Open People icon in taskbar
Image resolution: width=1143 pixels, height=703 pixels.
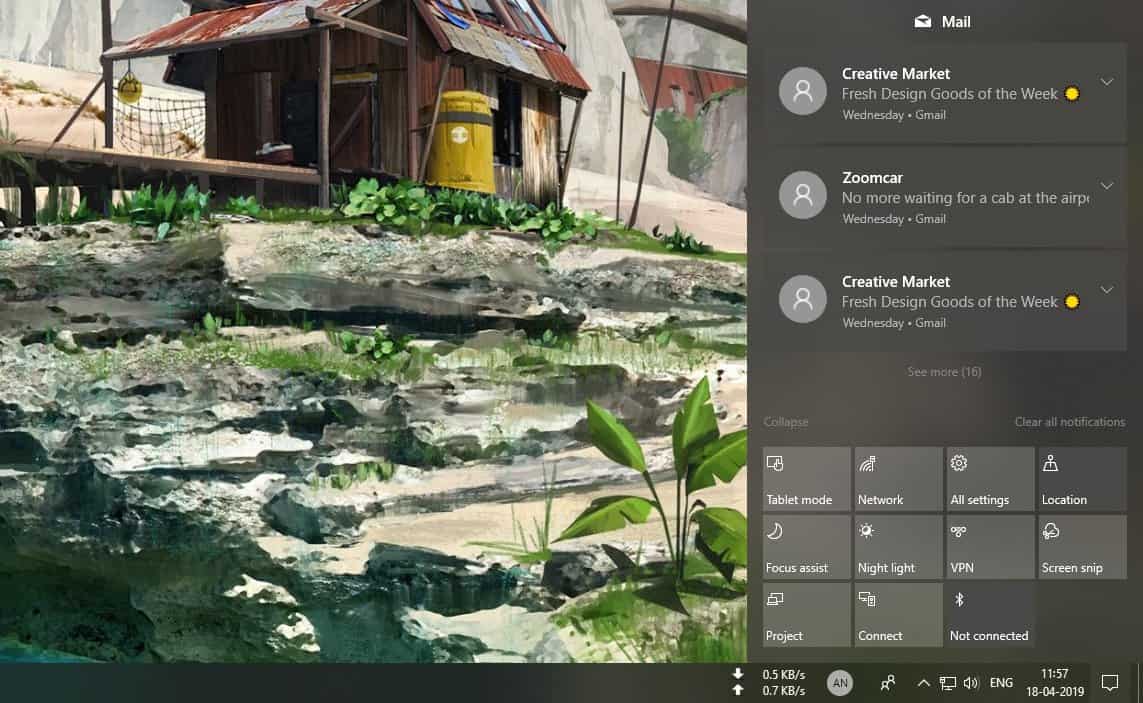pos(888,683)
